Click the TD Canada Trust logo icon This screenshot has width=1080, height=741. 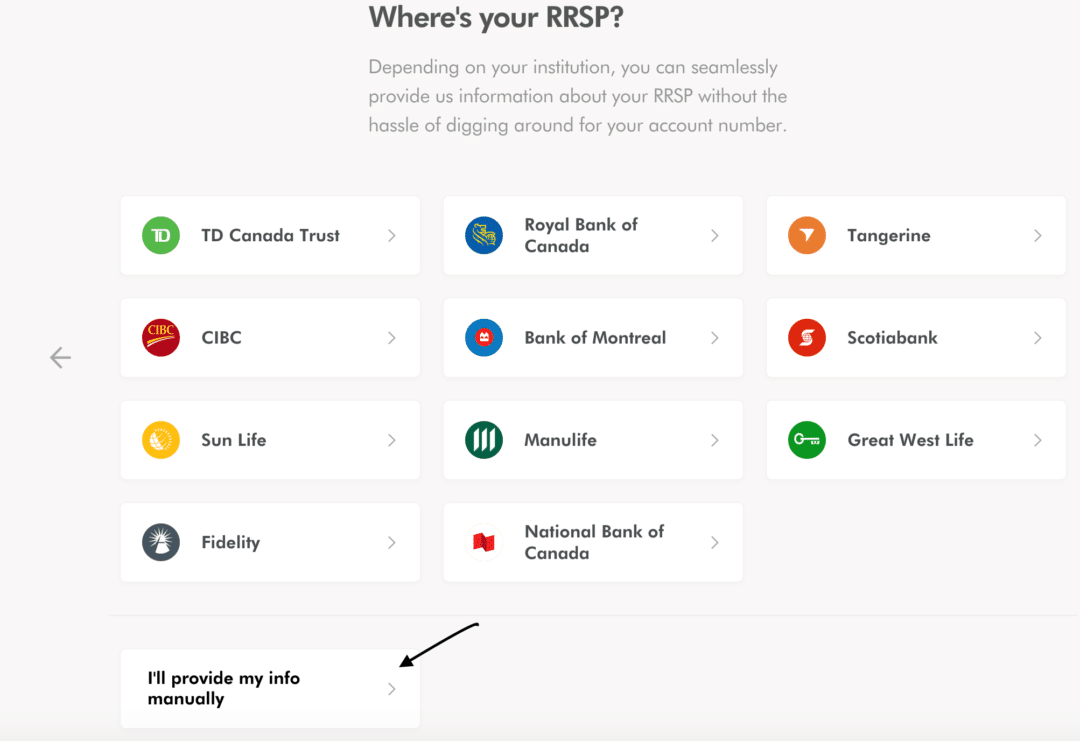click(x=161, y=235)
